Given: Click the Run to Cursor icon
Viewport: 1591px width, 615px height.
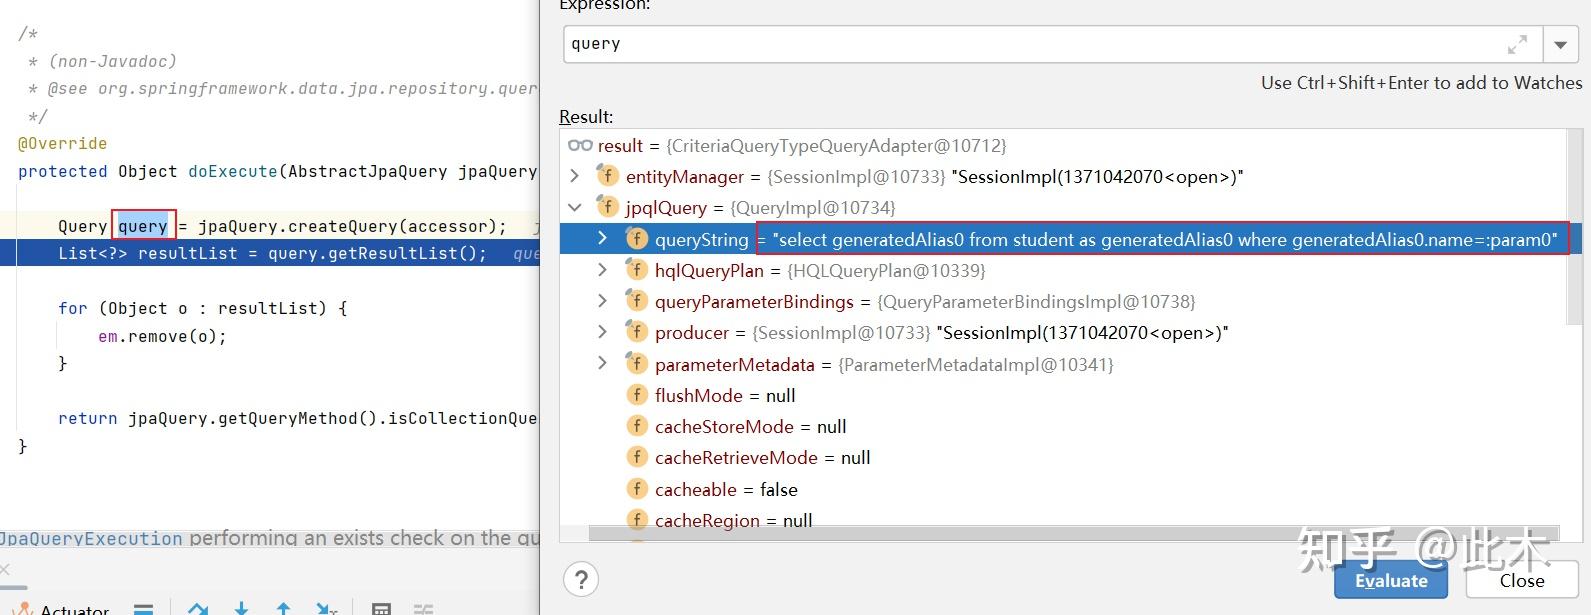Looking at the screenshot, I should pos(326,608).
